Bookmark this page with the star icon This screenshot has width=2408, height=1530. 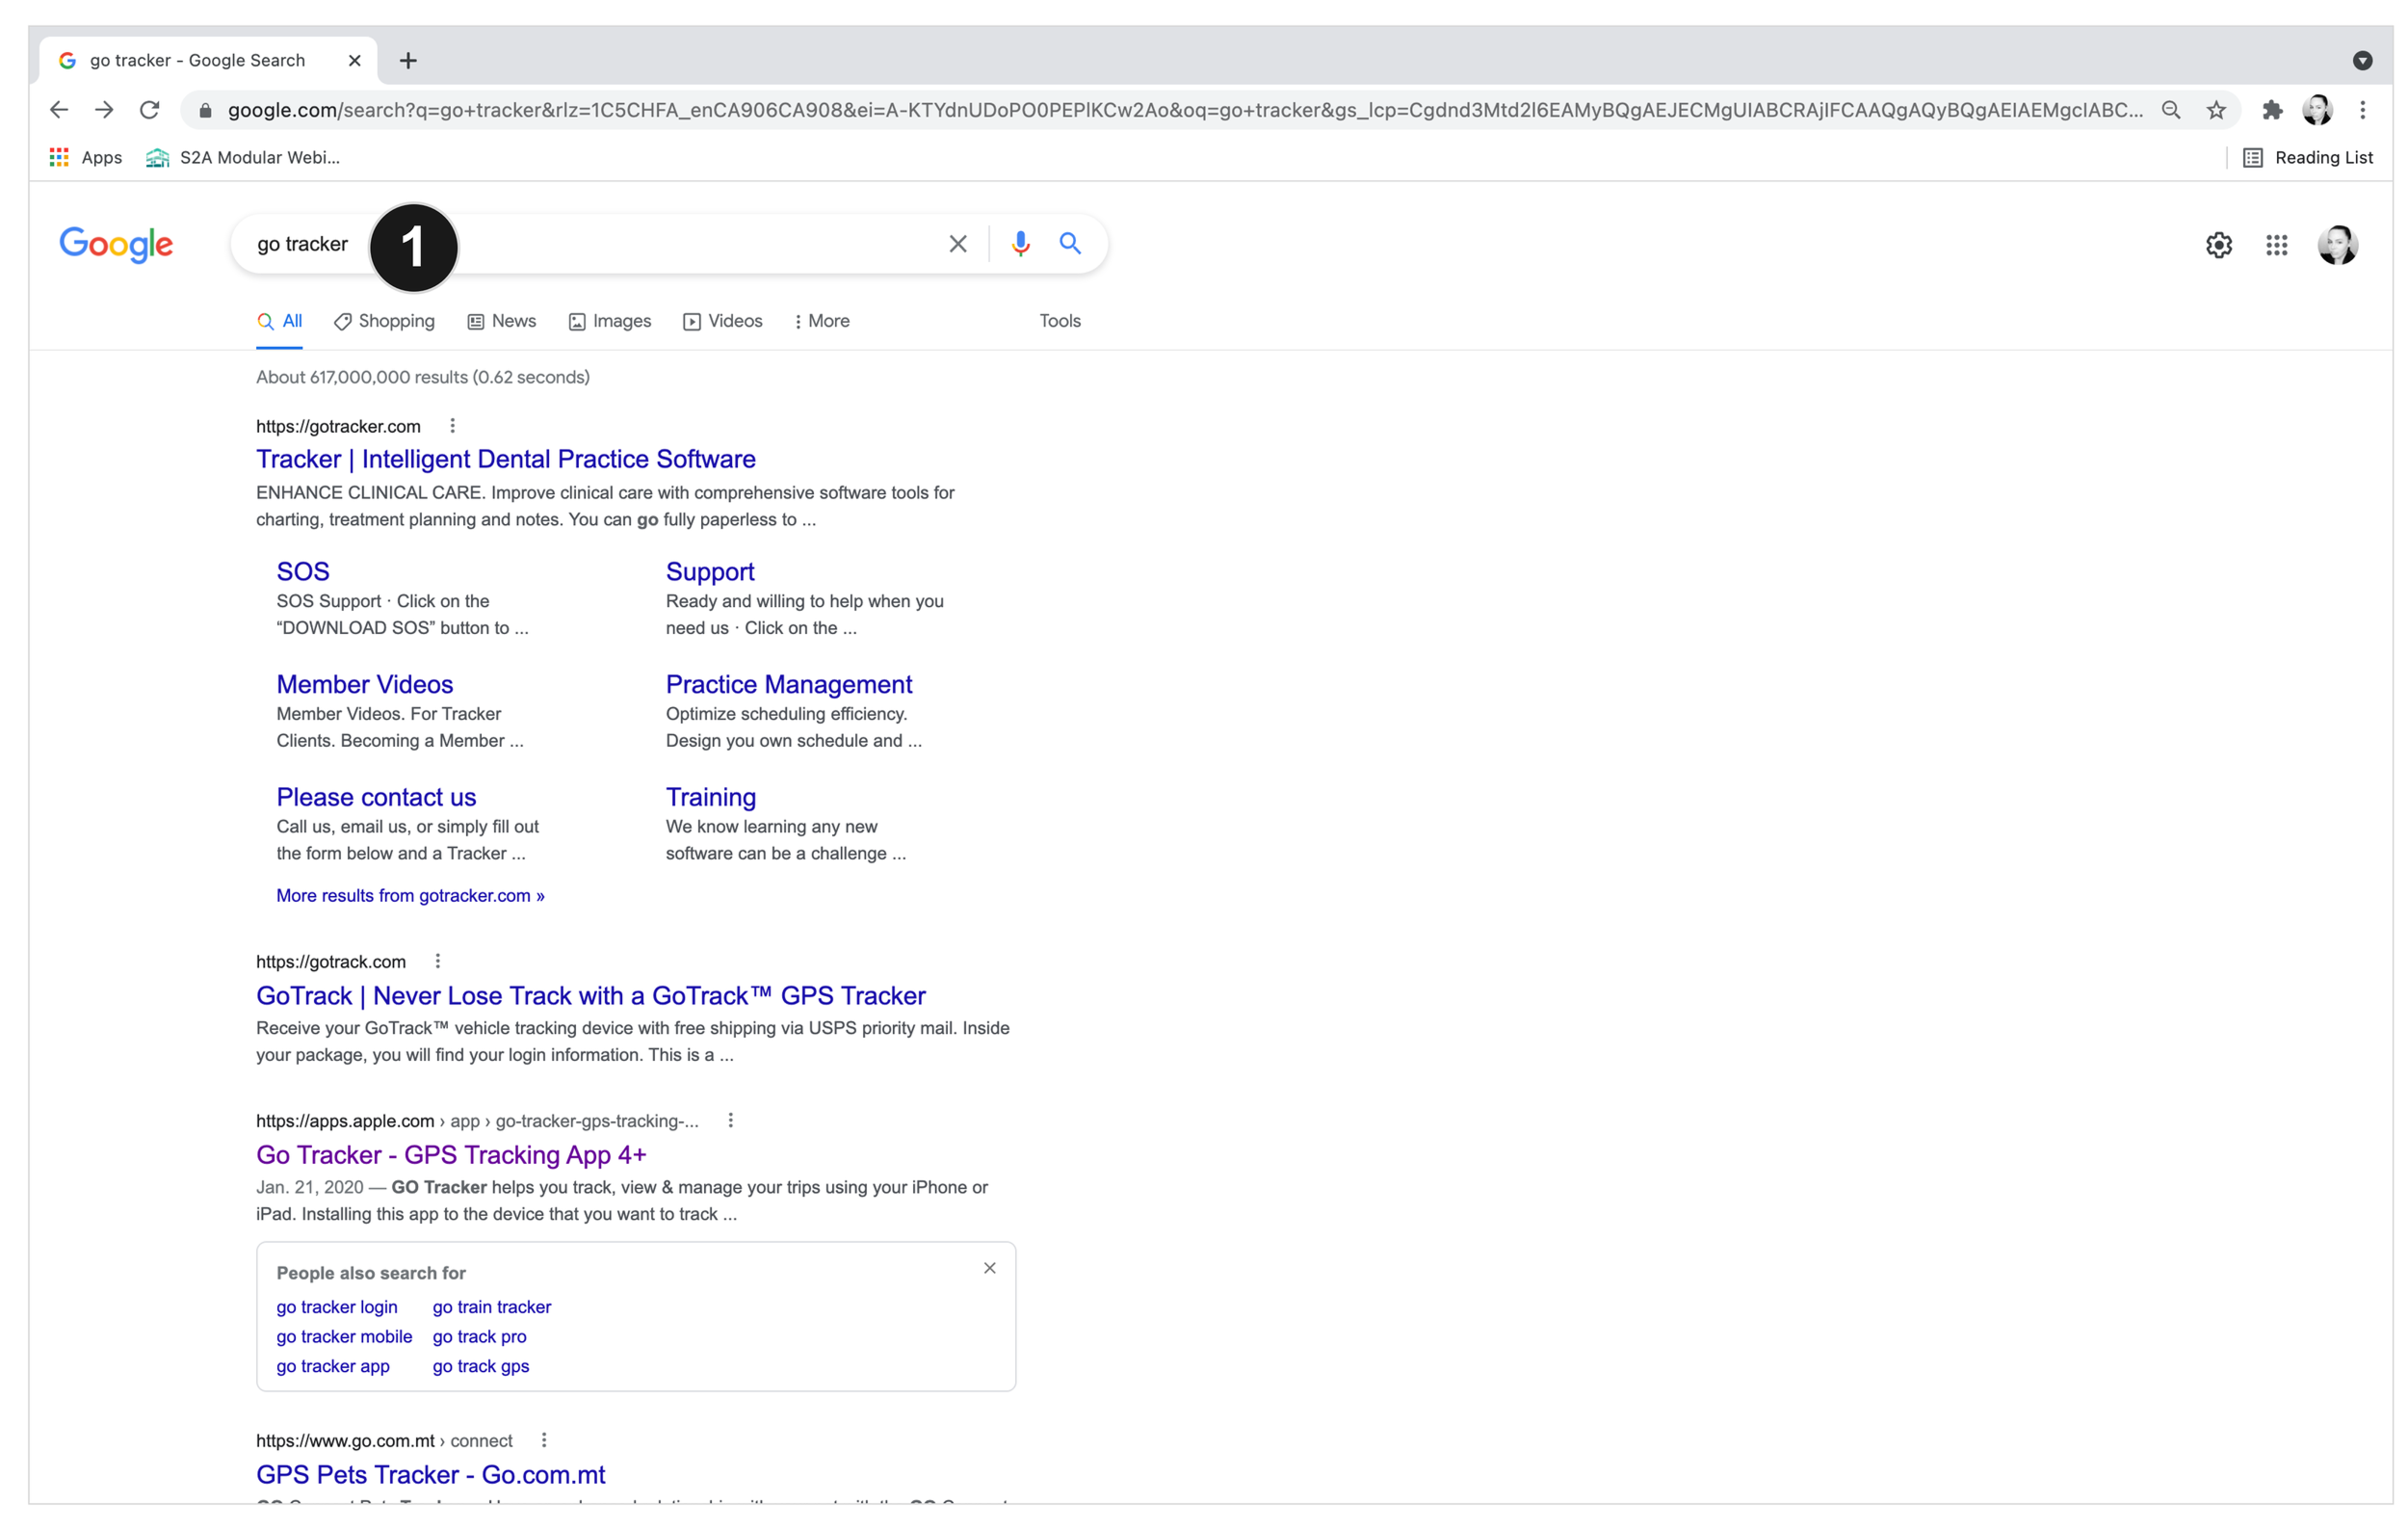2216,110
